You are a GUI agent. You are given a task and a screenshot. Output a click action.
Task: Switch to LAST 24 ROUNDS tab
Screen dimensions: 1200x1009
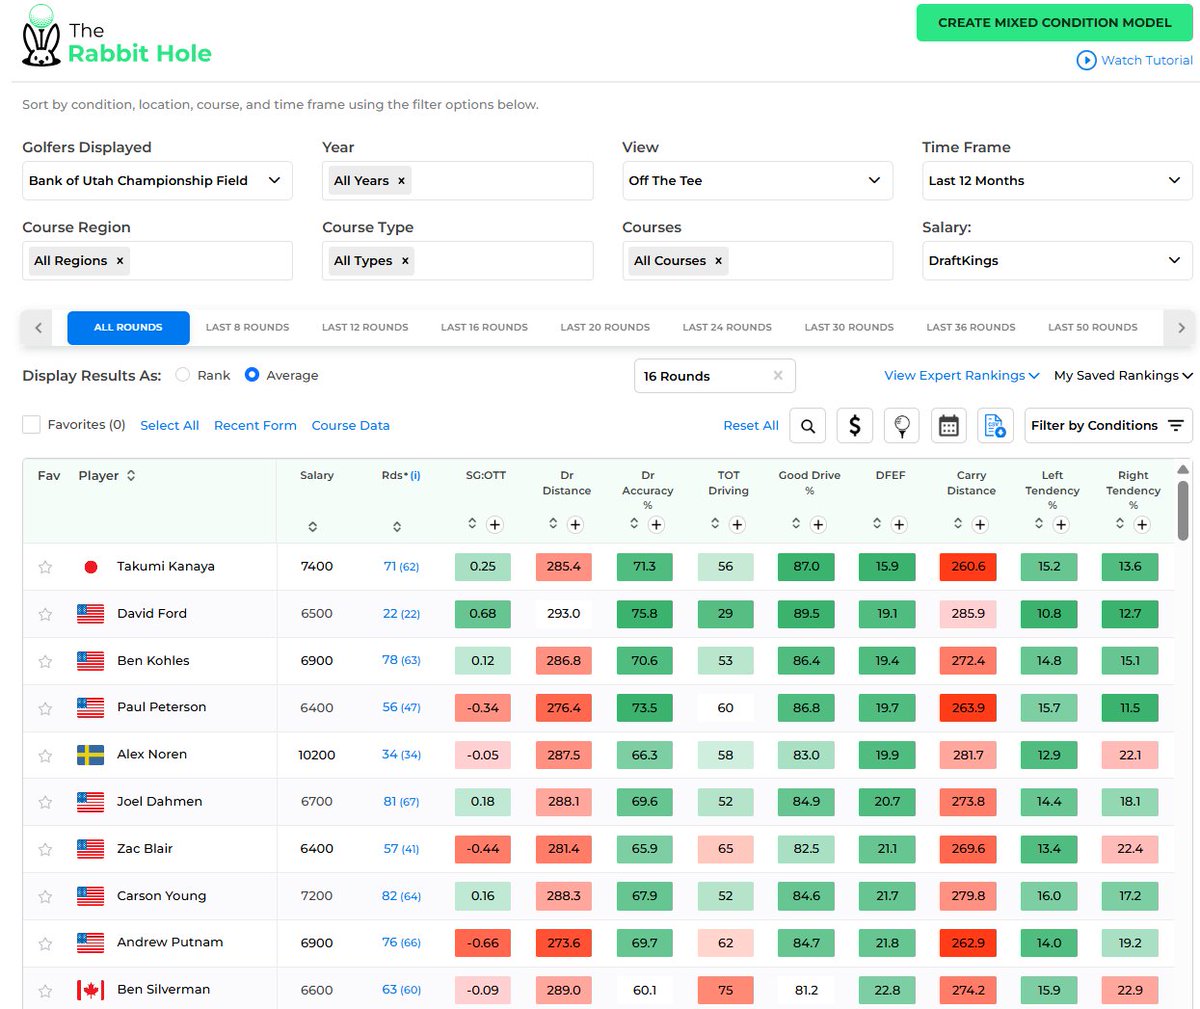[x=727, y=327]
